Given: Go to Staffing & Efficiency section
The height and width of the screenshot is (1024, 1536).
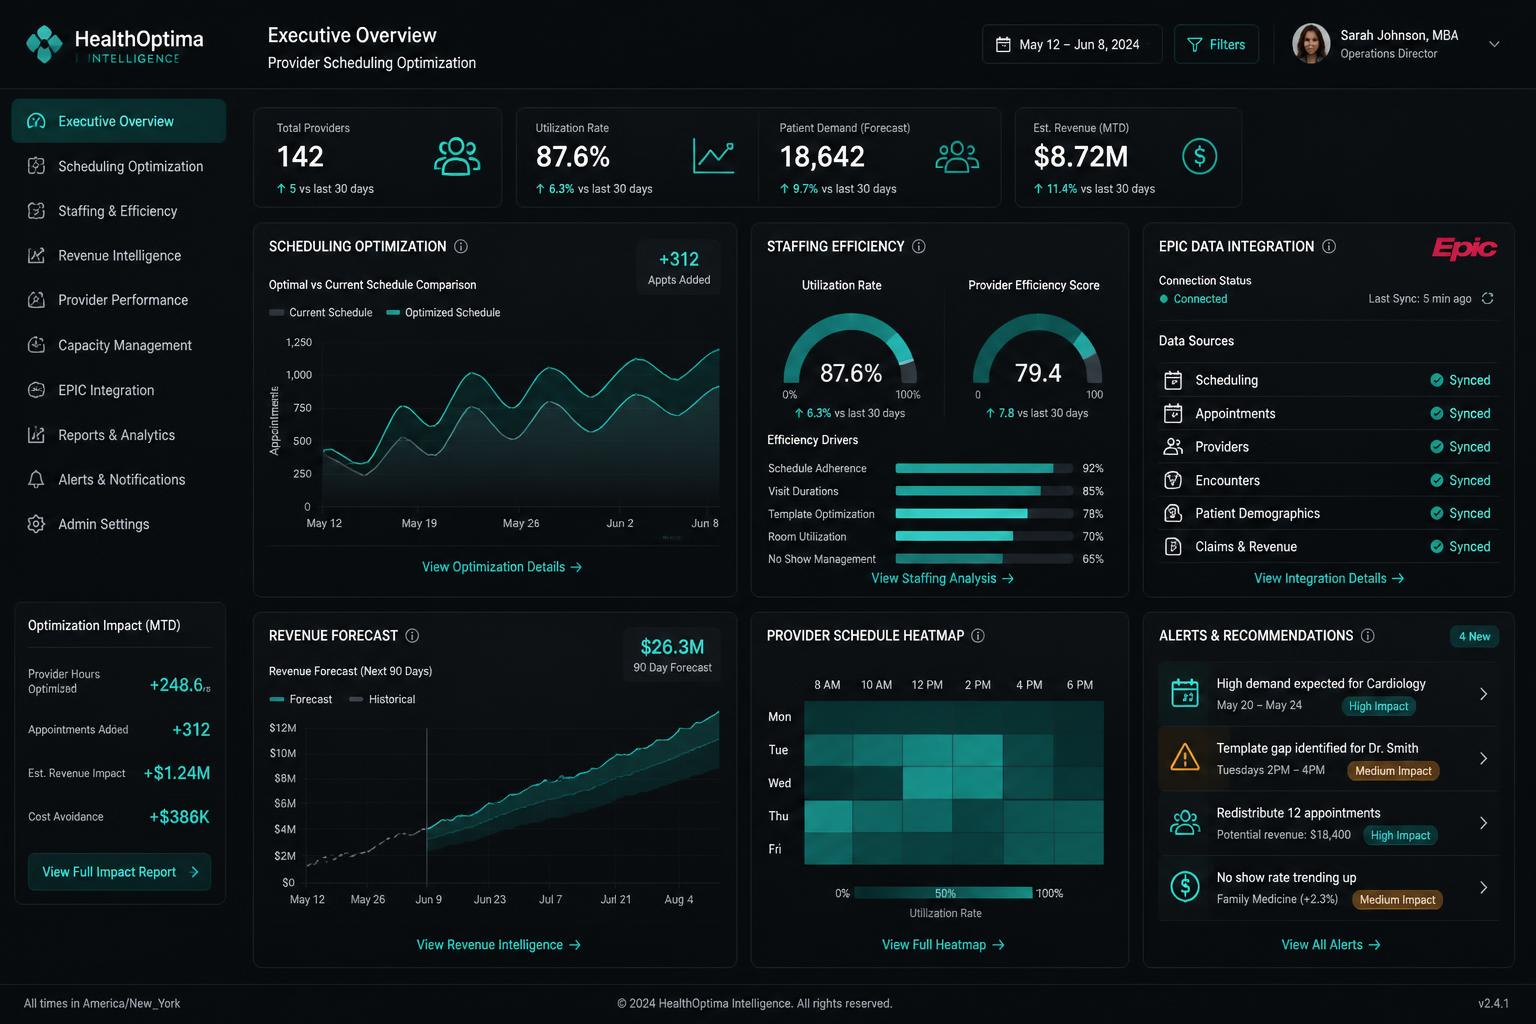Looking at the screenshot, I should 118,211.
